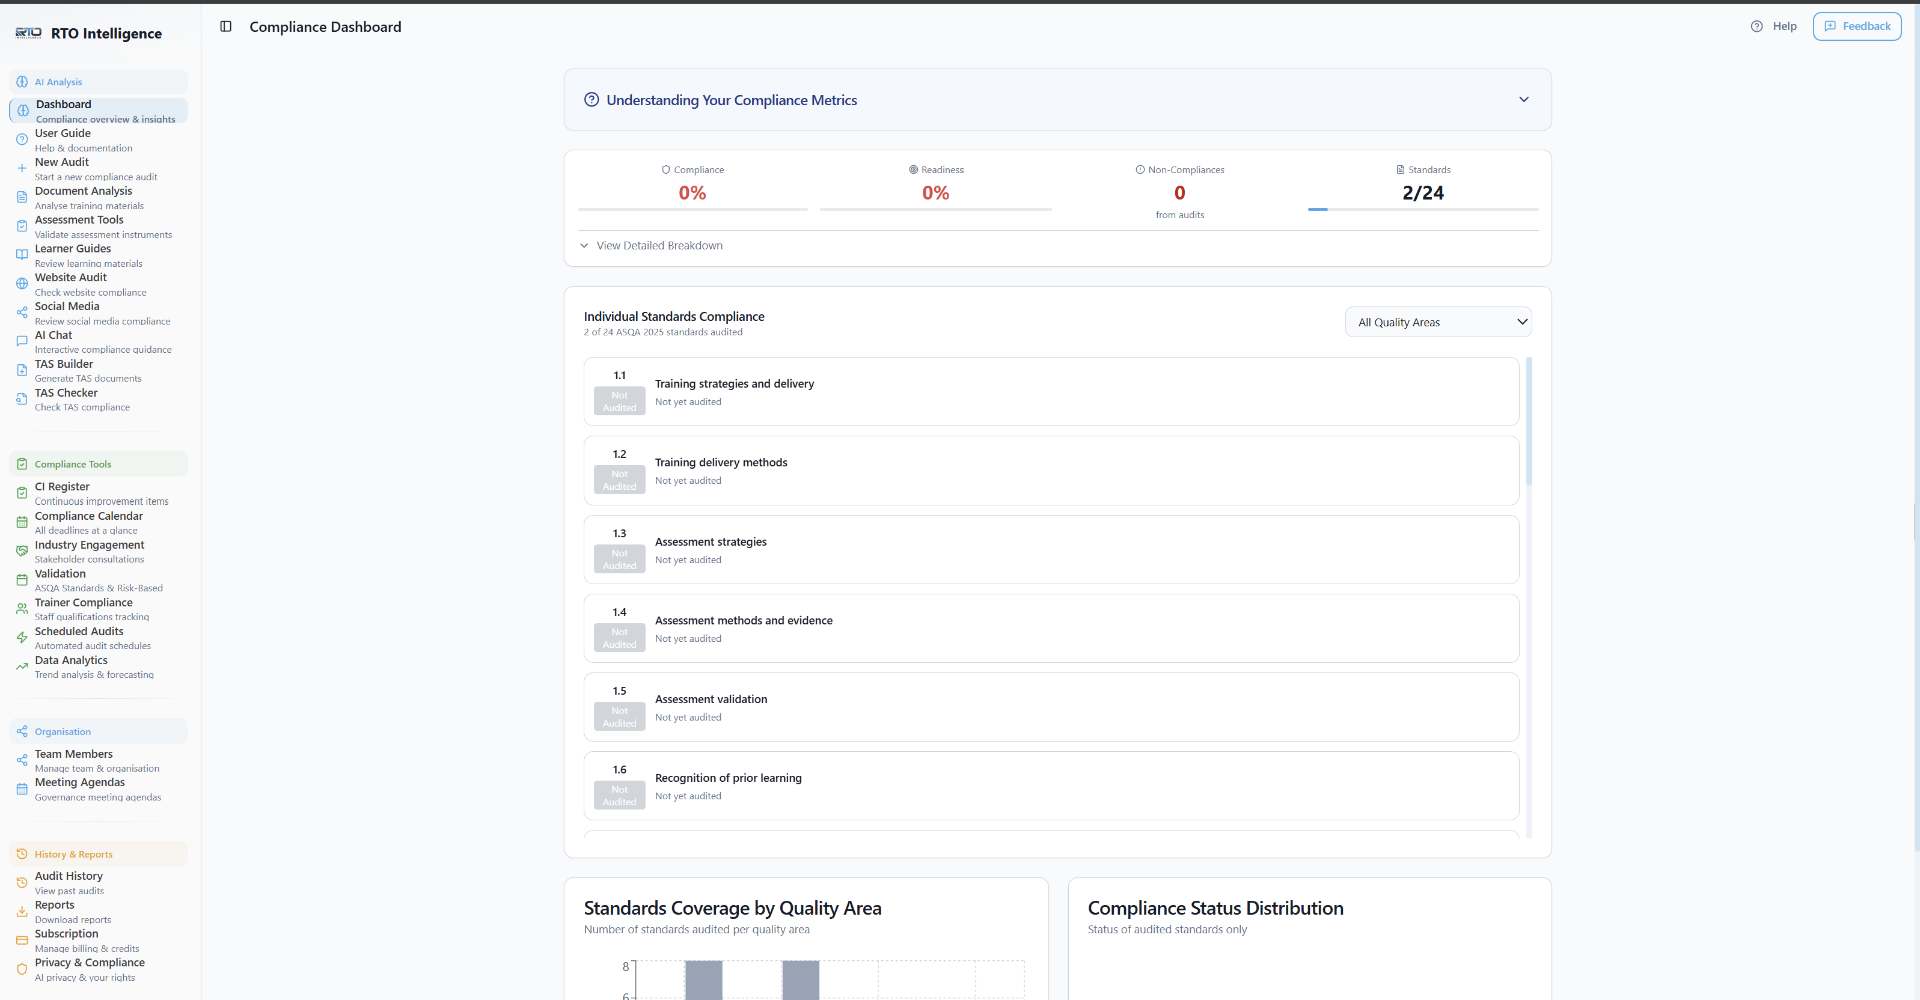Collapse the Organisation sidebar section
The height and width of the screenshot is (1000, 1920).
tap(98, 732)
